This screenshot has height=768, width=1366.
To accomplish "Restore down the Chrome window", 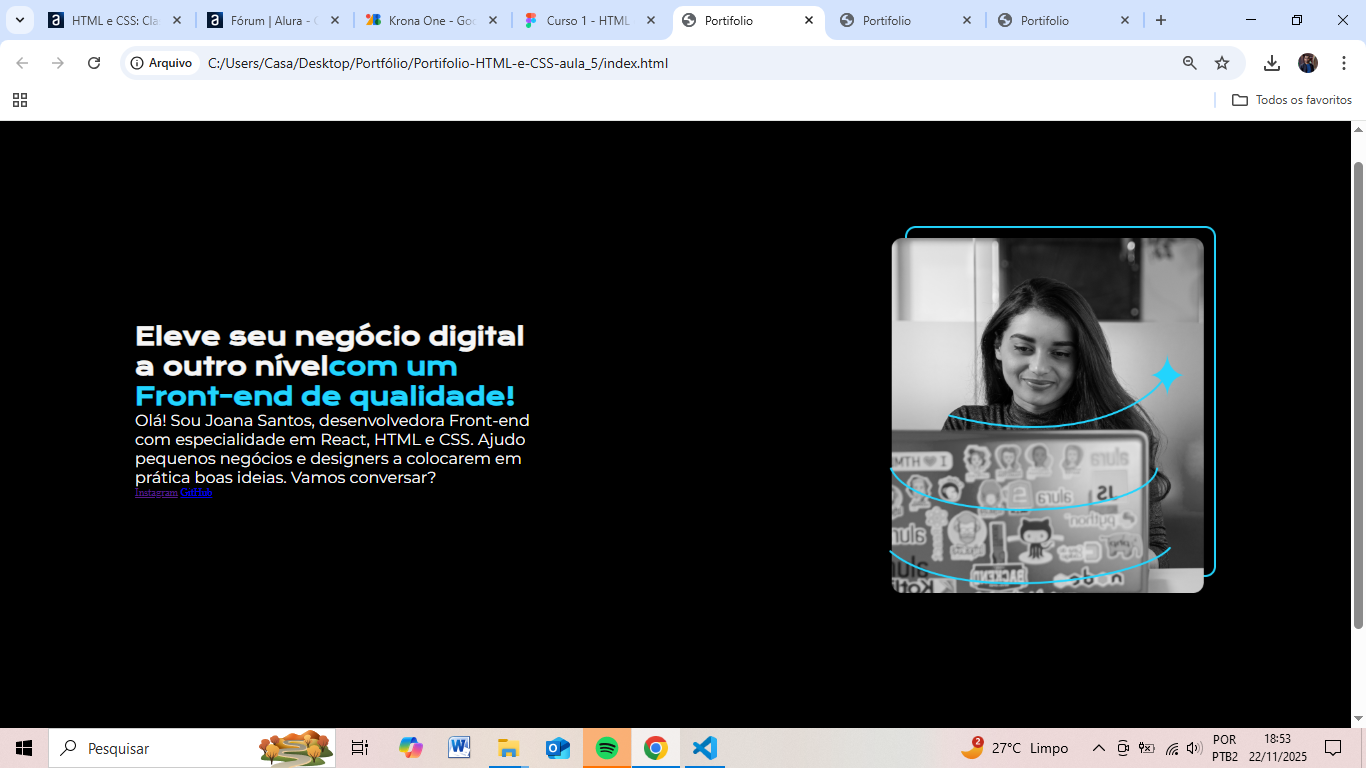I will tap(1297, 20).
